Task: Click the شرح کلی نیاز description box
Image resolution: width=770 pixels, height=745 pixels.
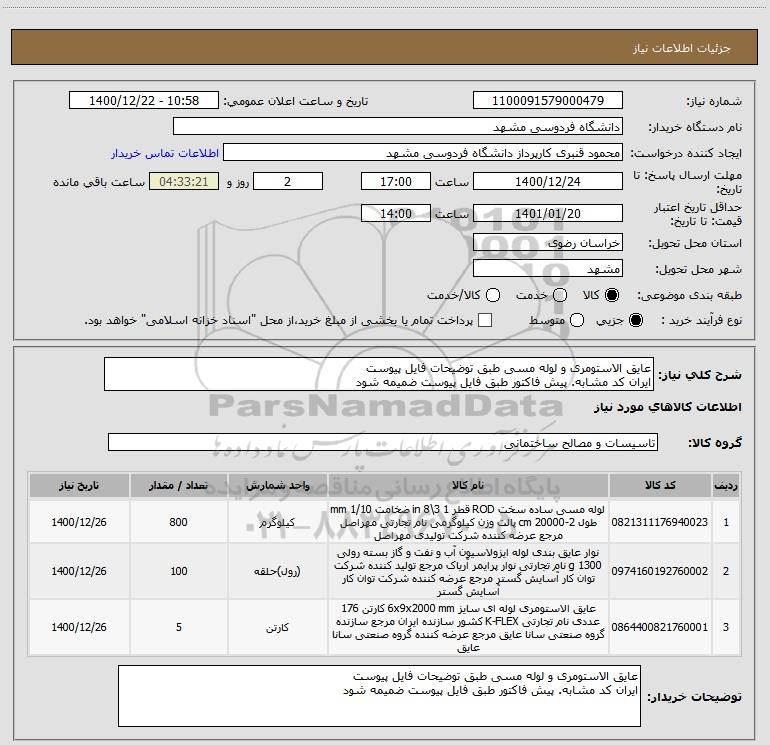Action: tap(379, 374)
